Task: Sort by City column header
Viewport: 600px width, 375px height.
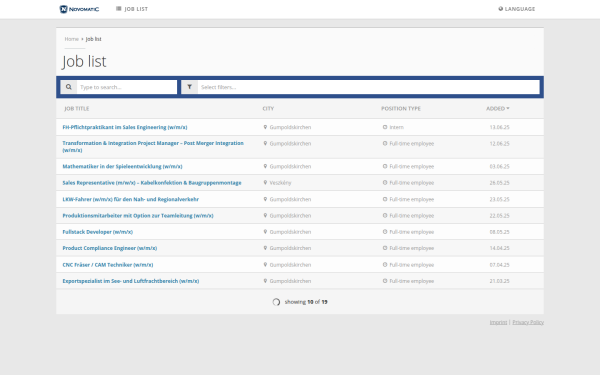Action: pyautogui.click(x=268, y=109)
